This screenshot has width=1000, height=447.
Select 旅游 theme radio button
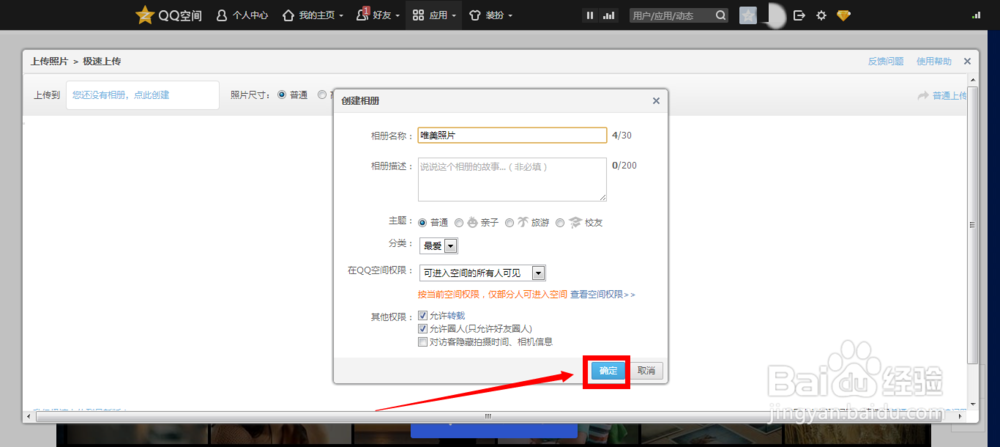click(x=509, y=223)
